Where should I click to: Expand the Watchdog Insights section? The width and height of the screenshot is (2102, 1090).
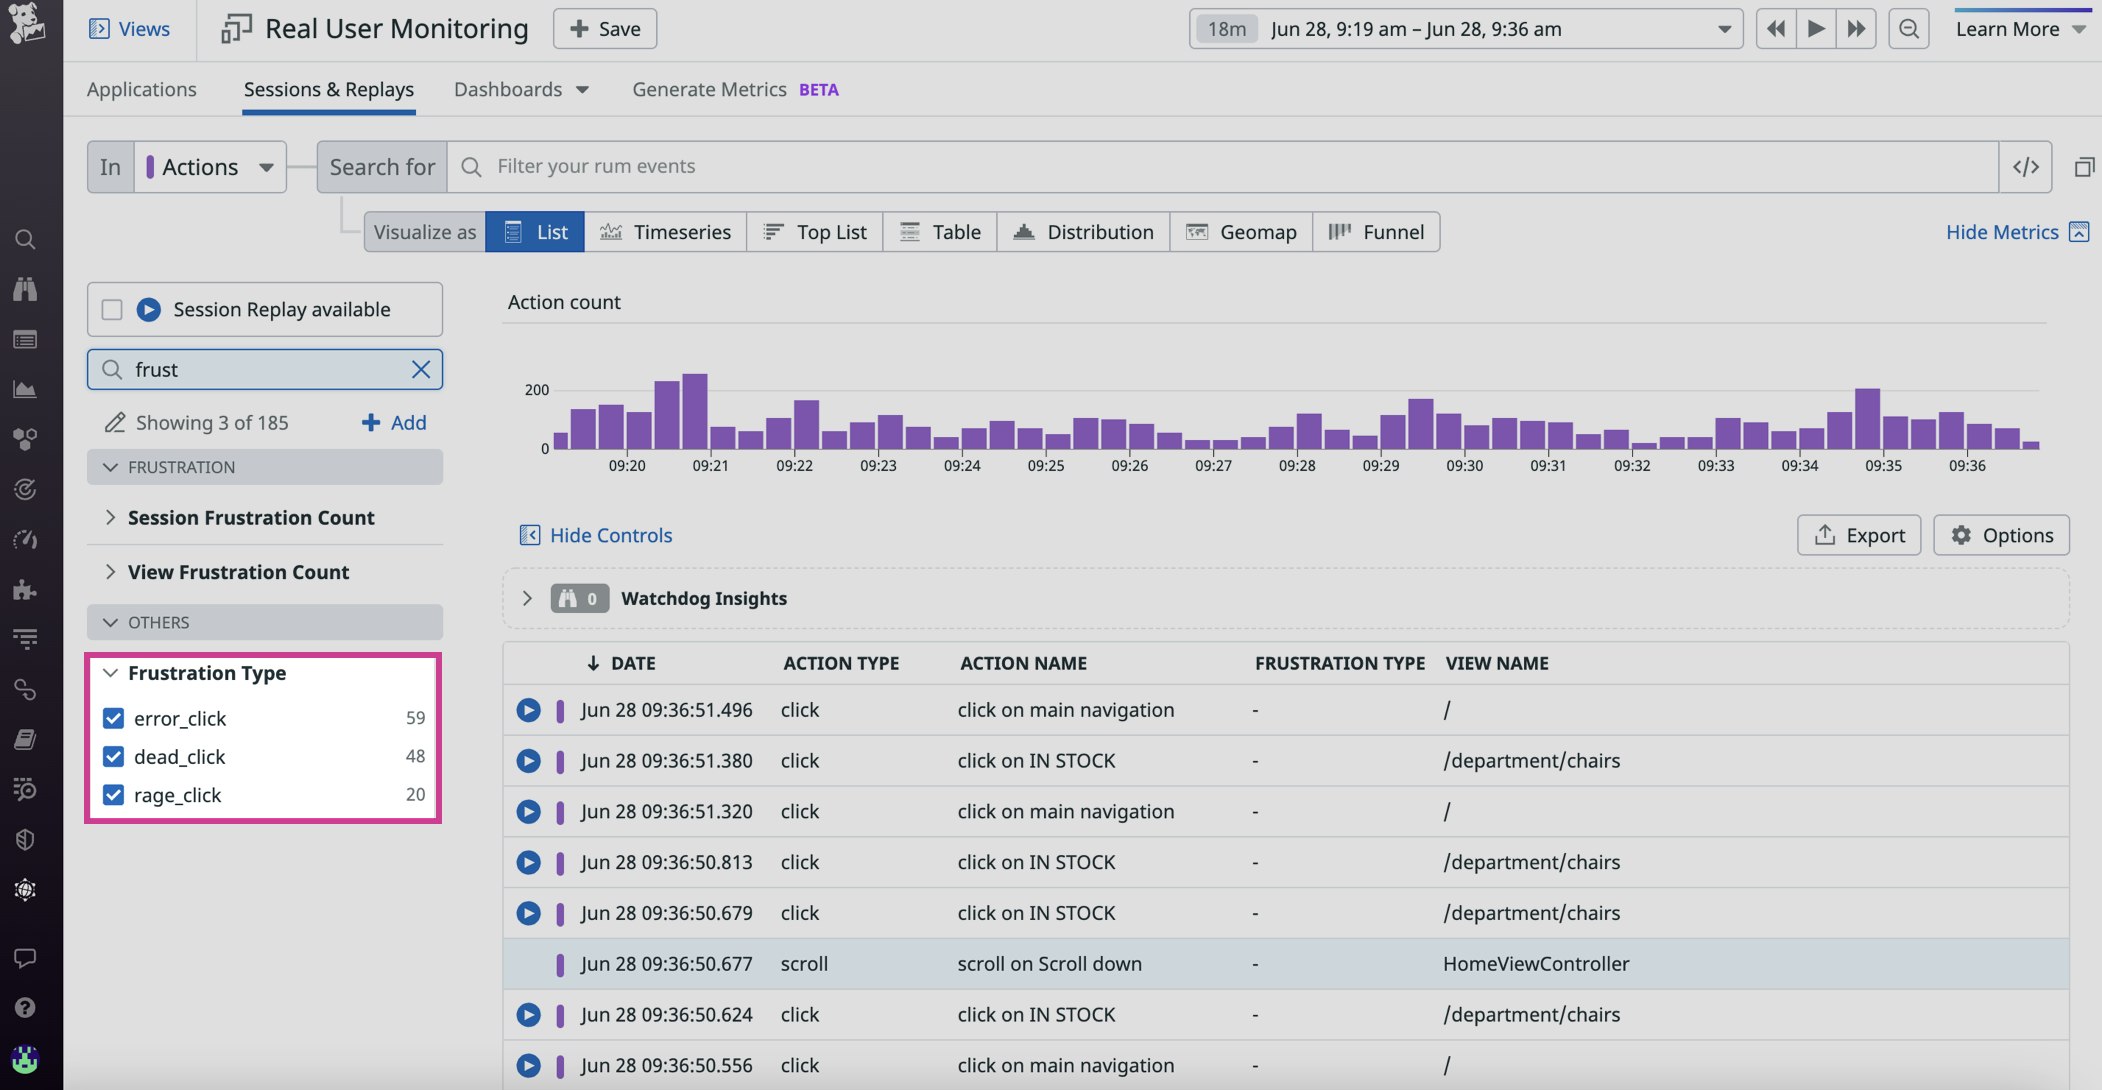[527, 598]
